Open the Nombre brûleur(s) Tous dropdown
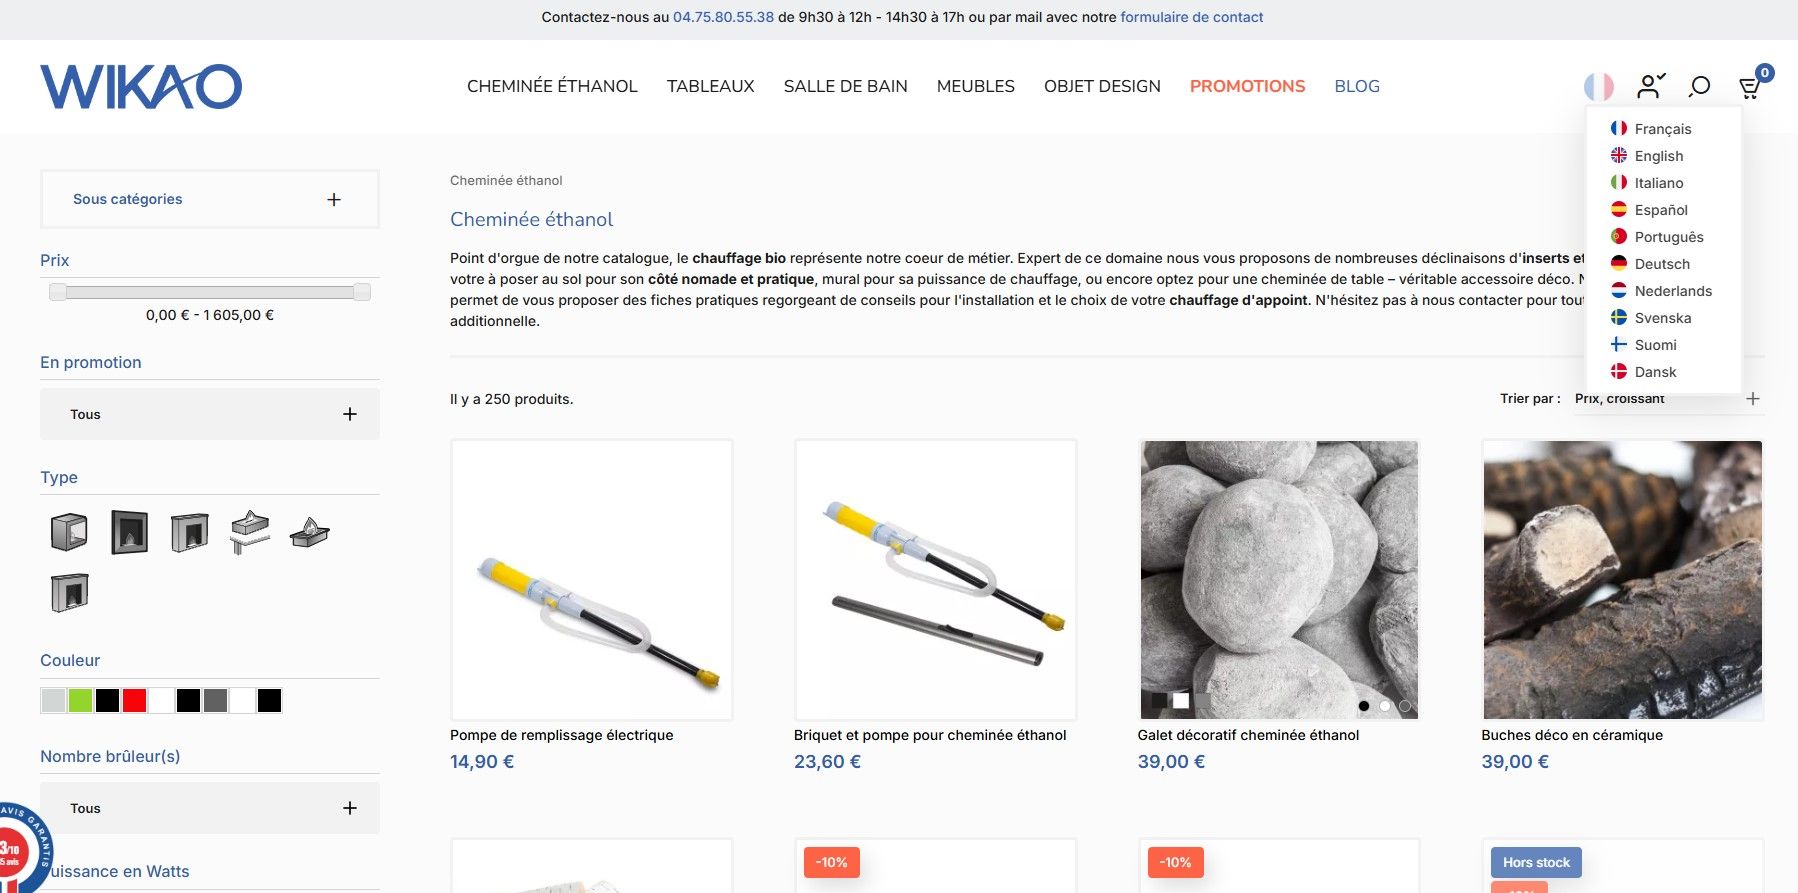Viewport: 1798px width, 893px height. (210, 808)
